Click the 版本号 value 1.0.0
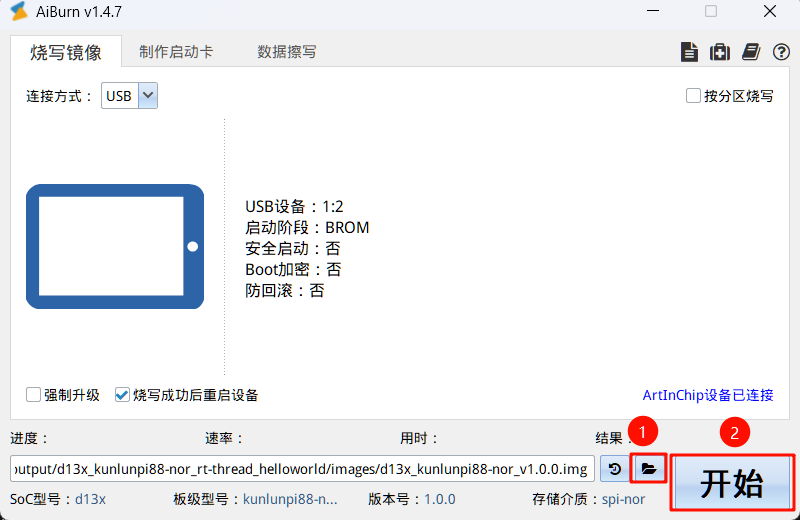 pos(440,499)
